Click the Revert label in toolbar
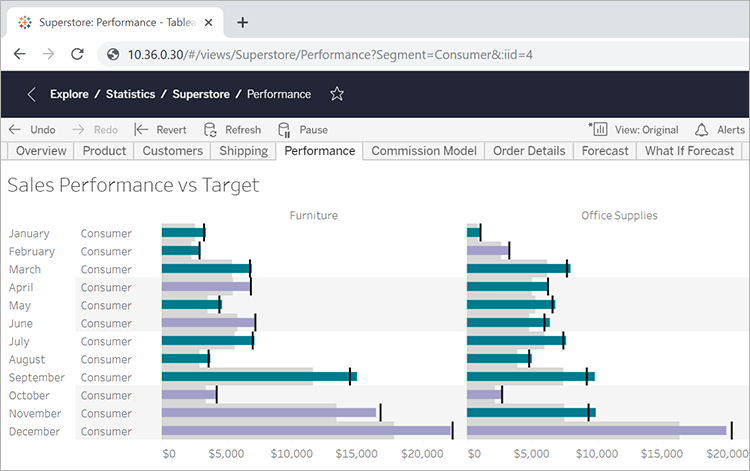The height and width of the screenshot is (471, 750). click(x=171, y=130)
